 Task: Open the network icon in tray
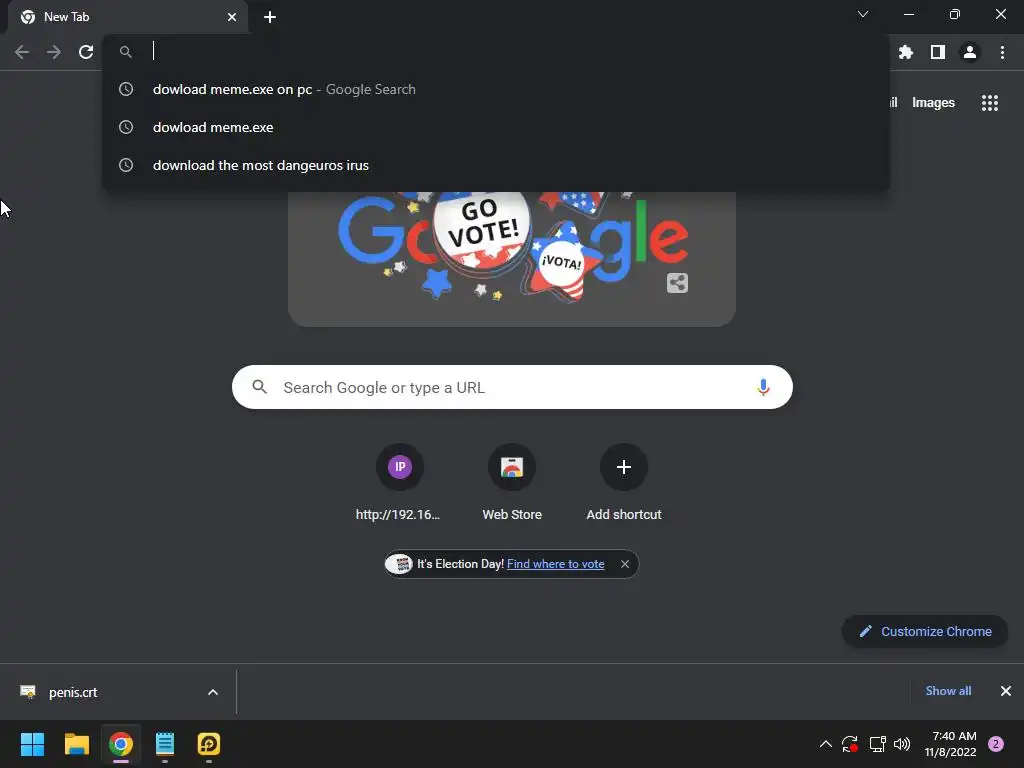[x=877, y=744]
